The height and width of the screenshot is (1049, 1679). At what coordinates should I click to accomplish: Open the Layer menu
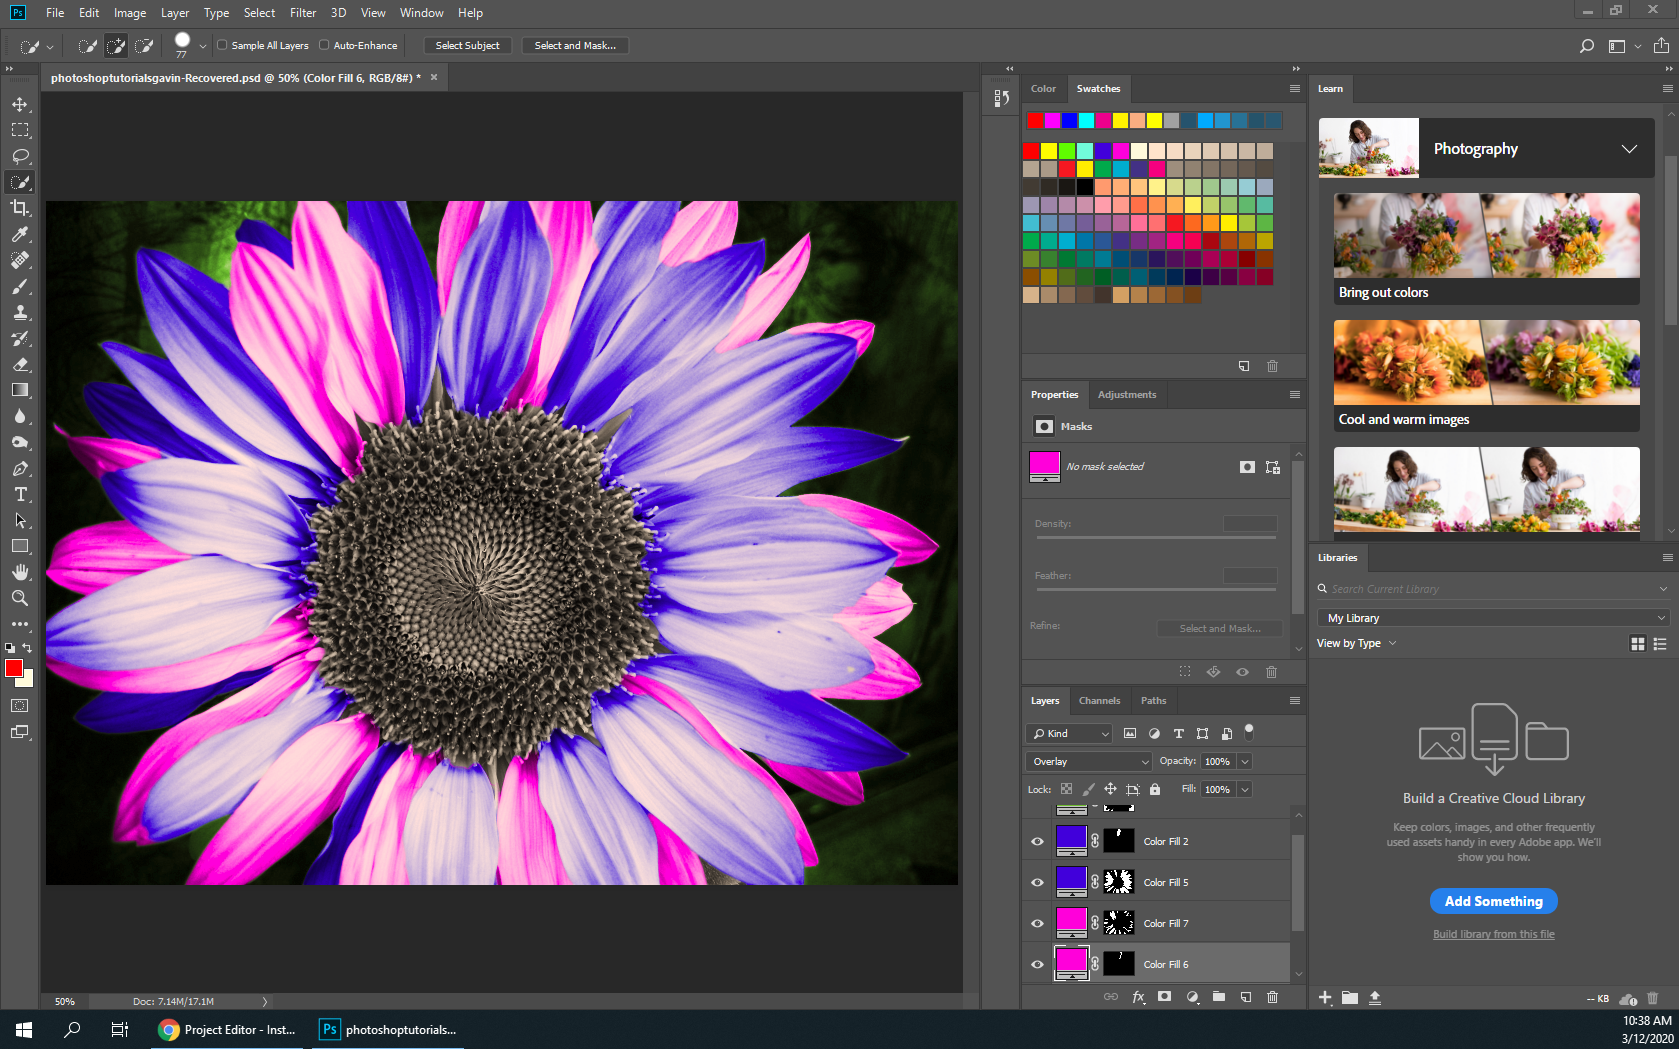pyautogui.click(x=175, y=13)
